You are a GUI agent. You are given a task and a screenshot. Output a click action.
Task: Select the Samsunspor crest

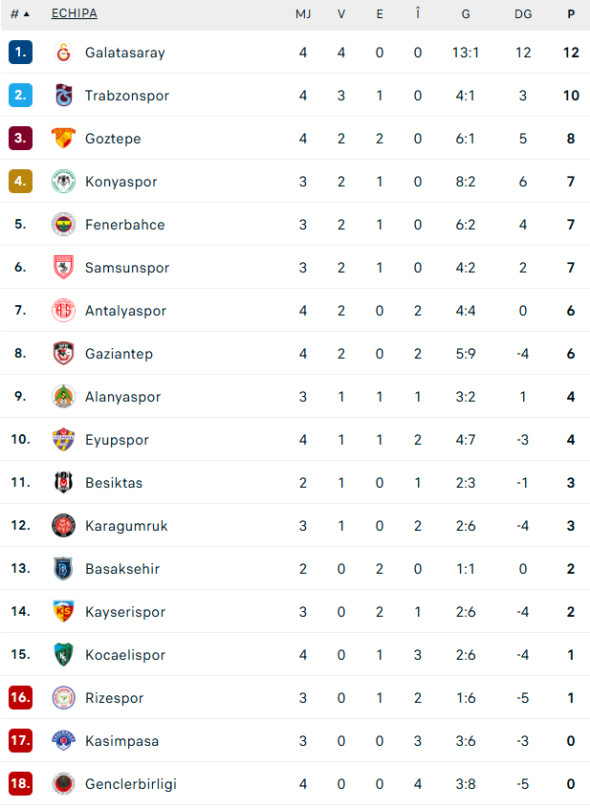pyautogui.click(x=64, y=267)
